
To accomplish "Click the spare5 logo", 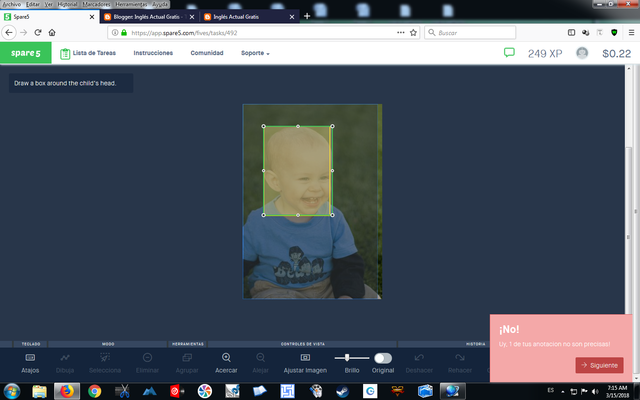I will tap(26, 53).
